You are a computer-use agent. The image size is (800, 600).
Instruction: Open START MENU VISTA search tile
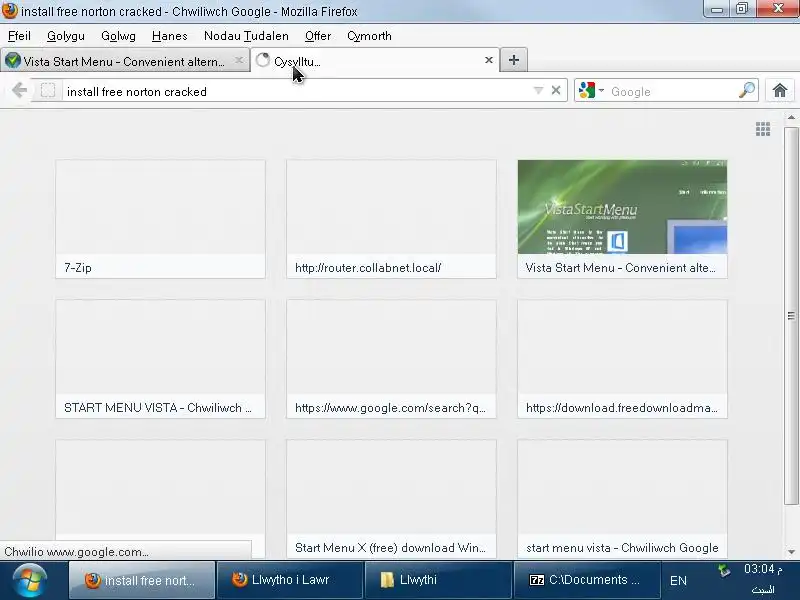[161, 359]
